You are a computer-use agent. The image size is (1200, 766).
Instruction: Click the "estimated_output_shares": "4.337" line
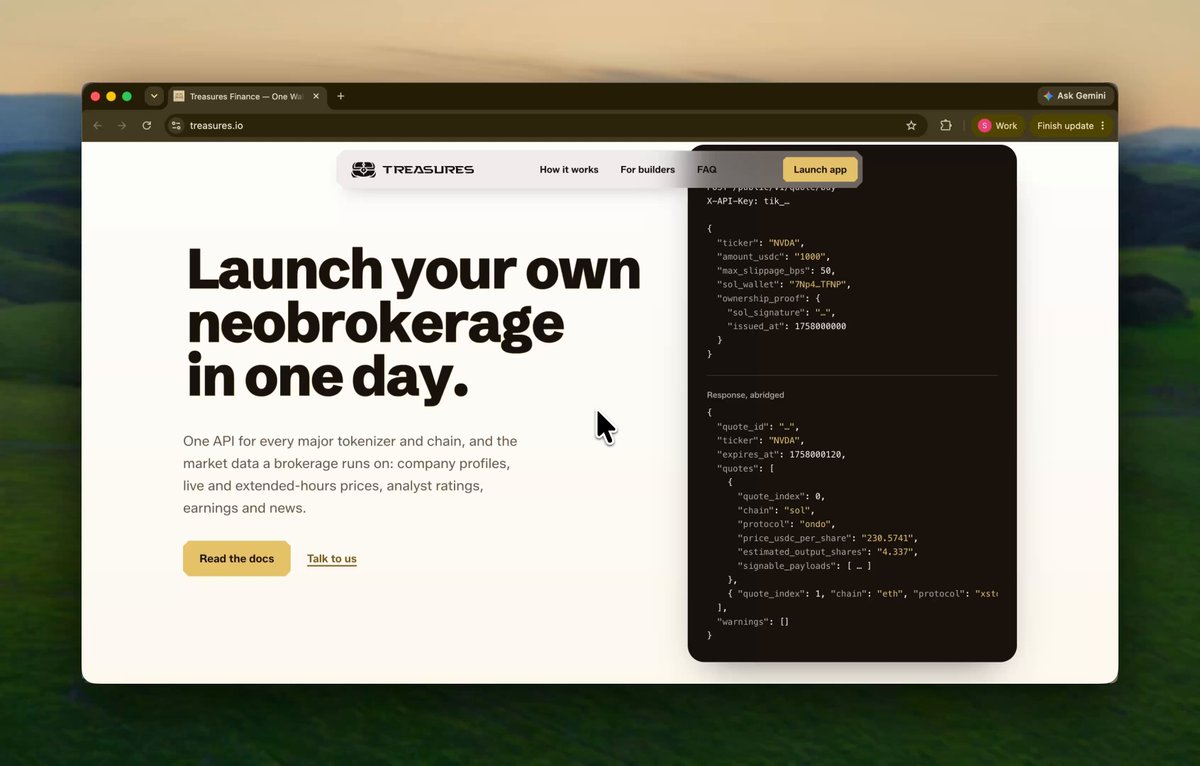(828, 552)
